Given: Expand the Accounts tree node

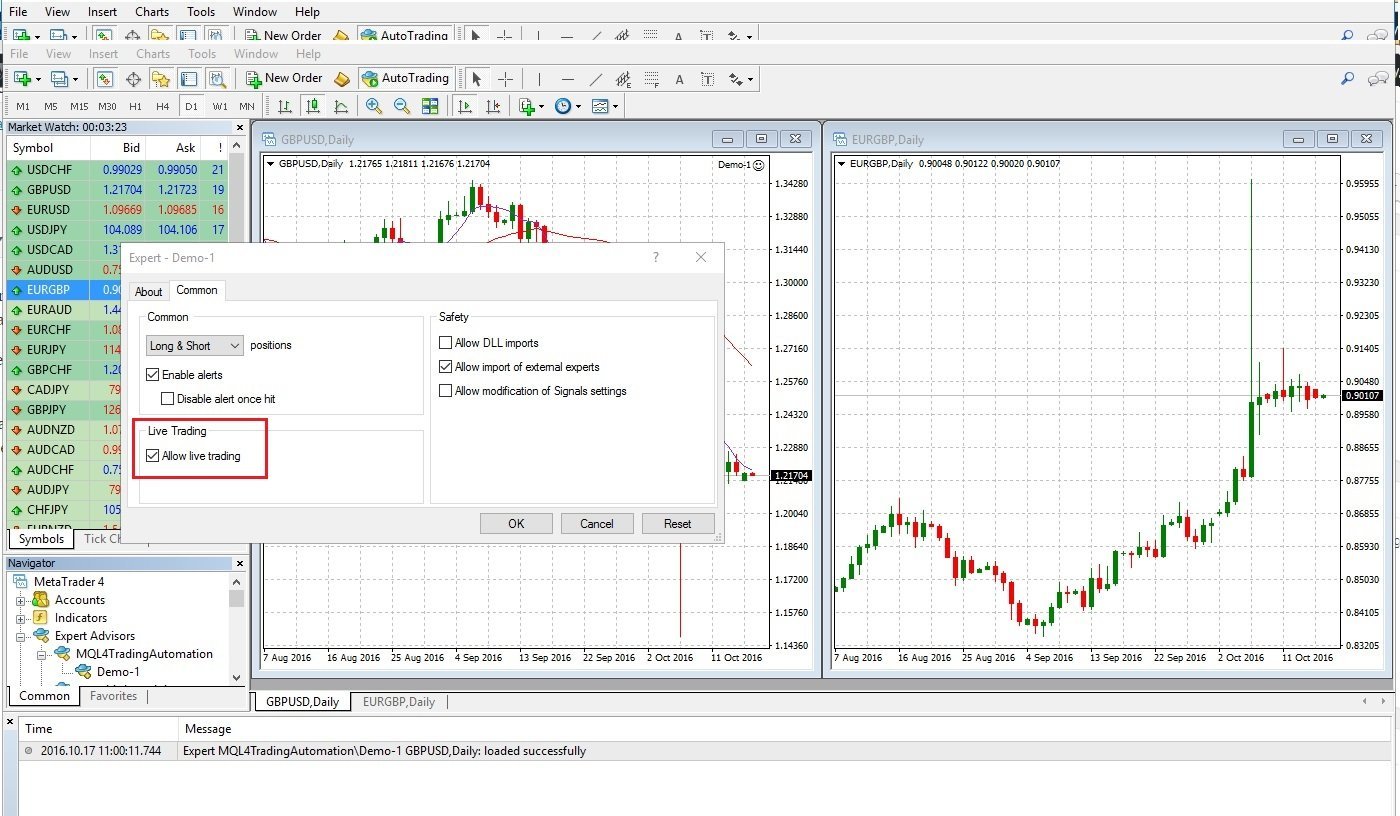Looking at the screenshot, I should [x=20, y=600].
